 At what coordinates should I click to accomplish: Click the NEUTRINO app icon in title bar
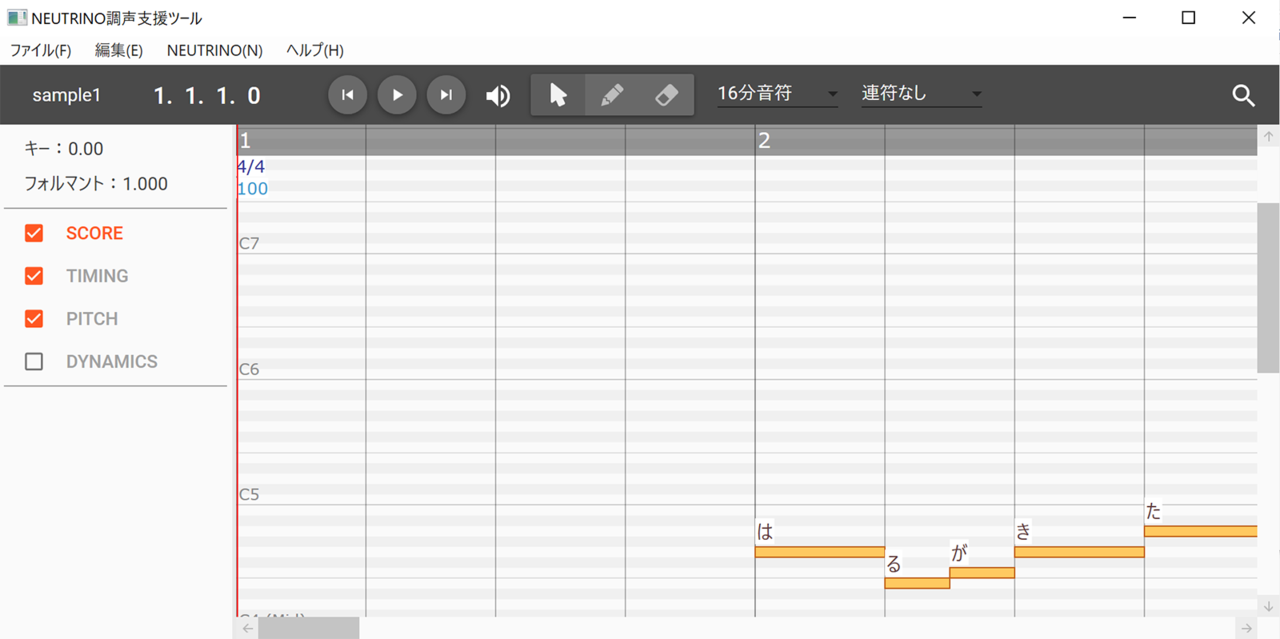tap(16, 17)
